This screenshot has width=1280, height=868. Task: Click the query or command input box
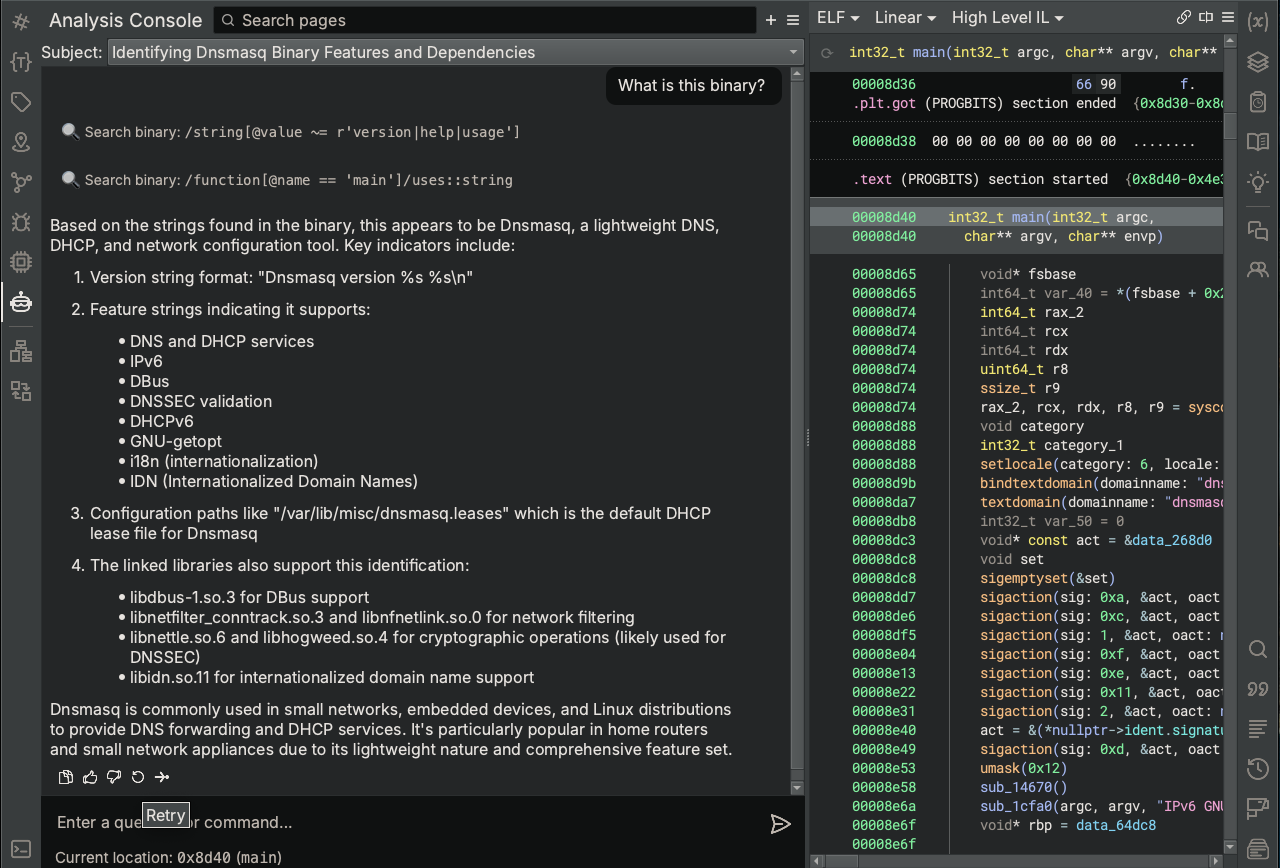click(x=405, y=822)
